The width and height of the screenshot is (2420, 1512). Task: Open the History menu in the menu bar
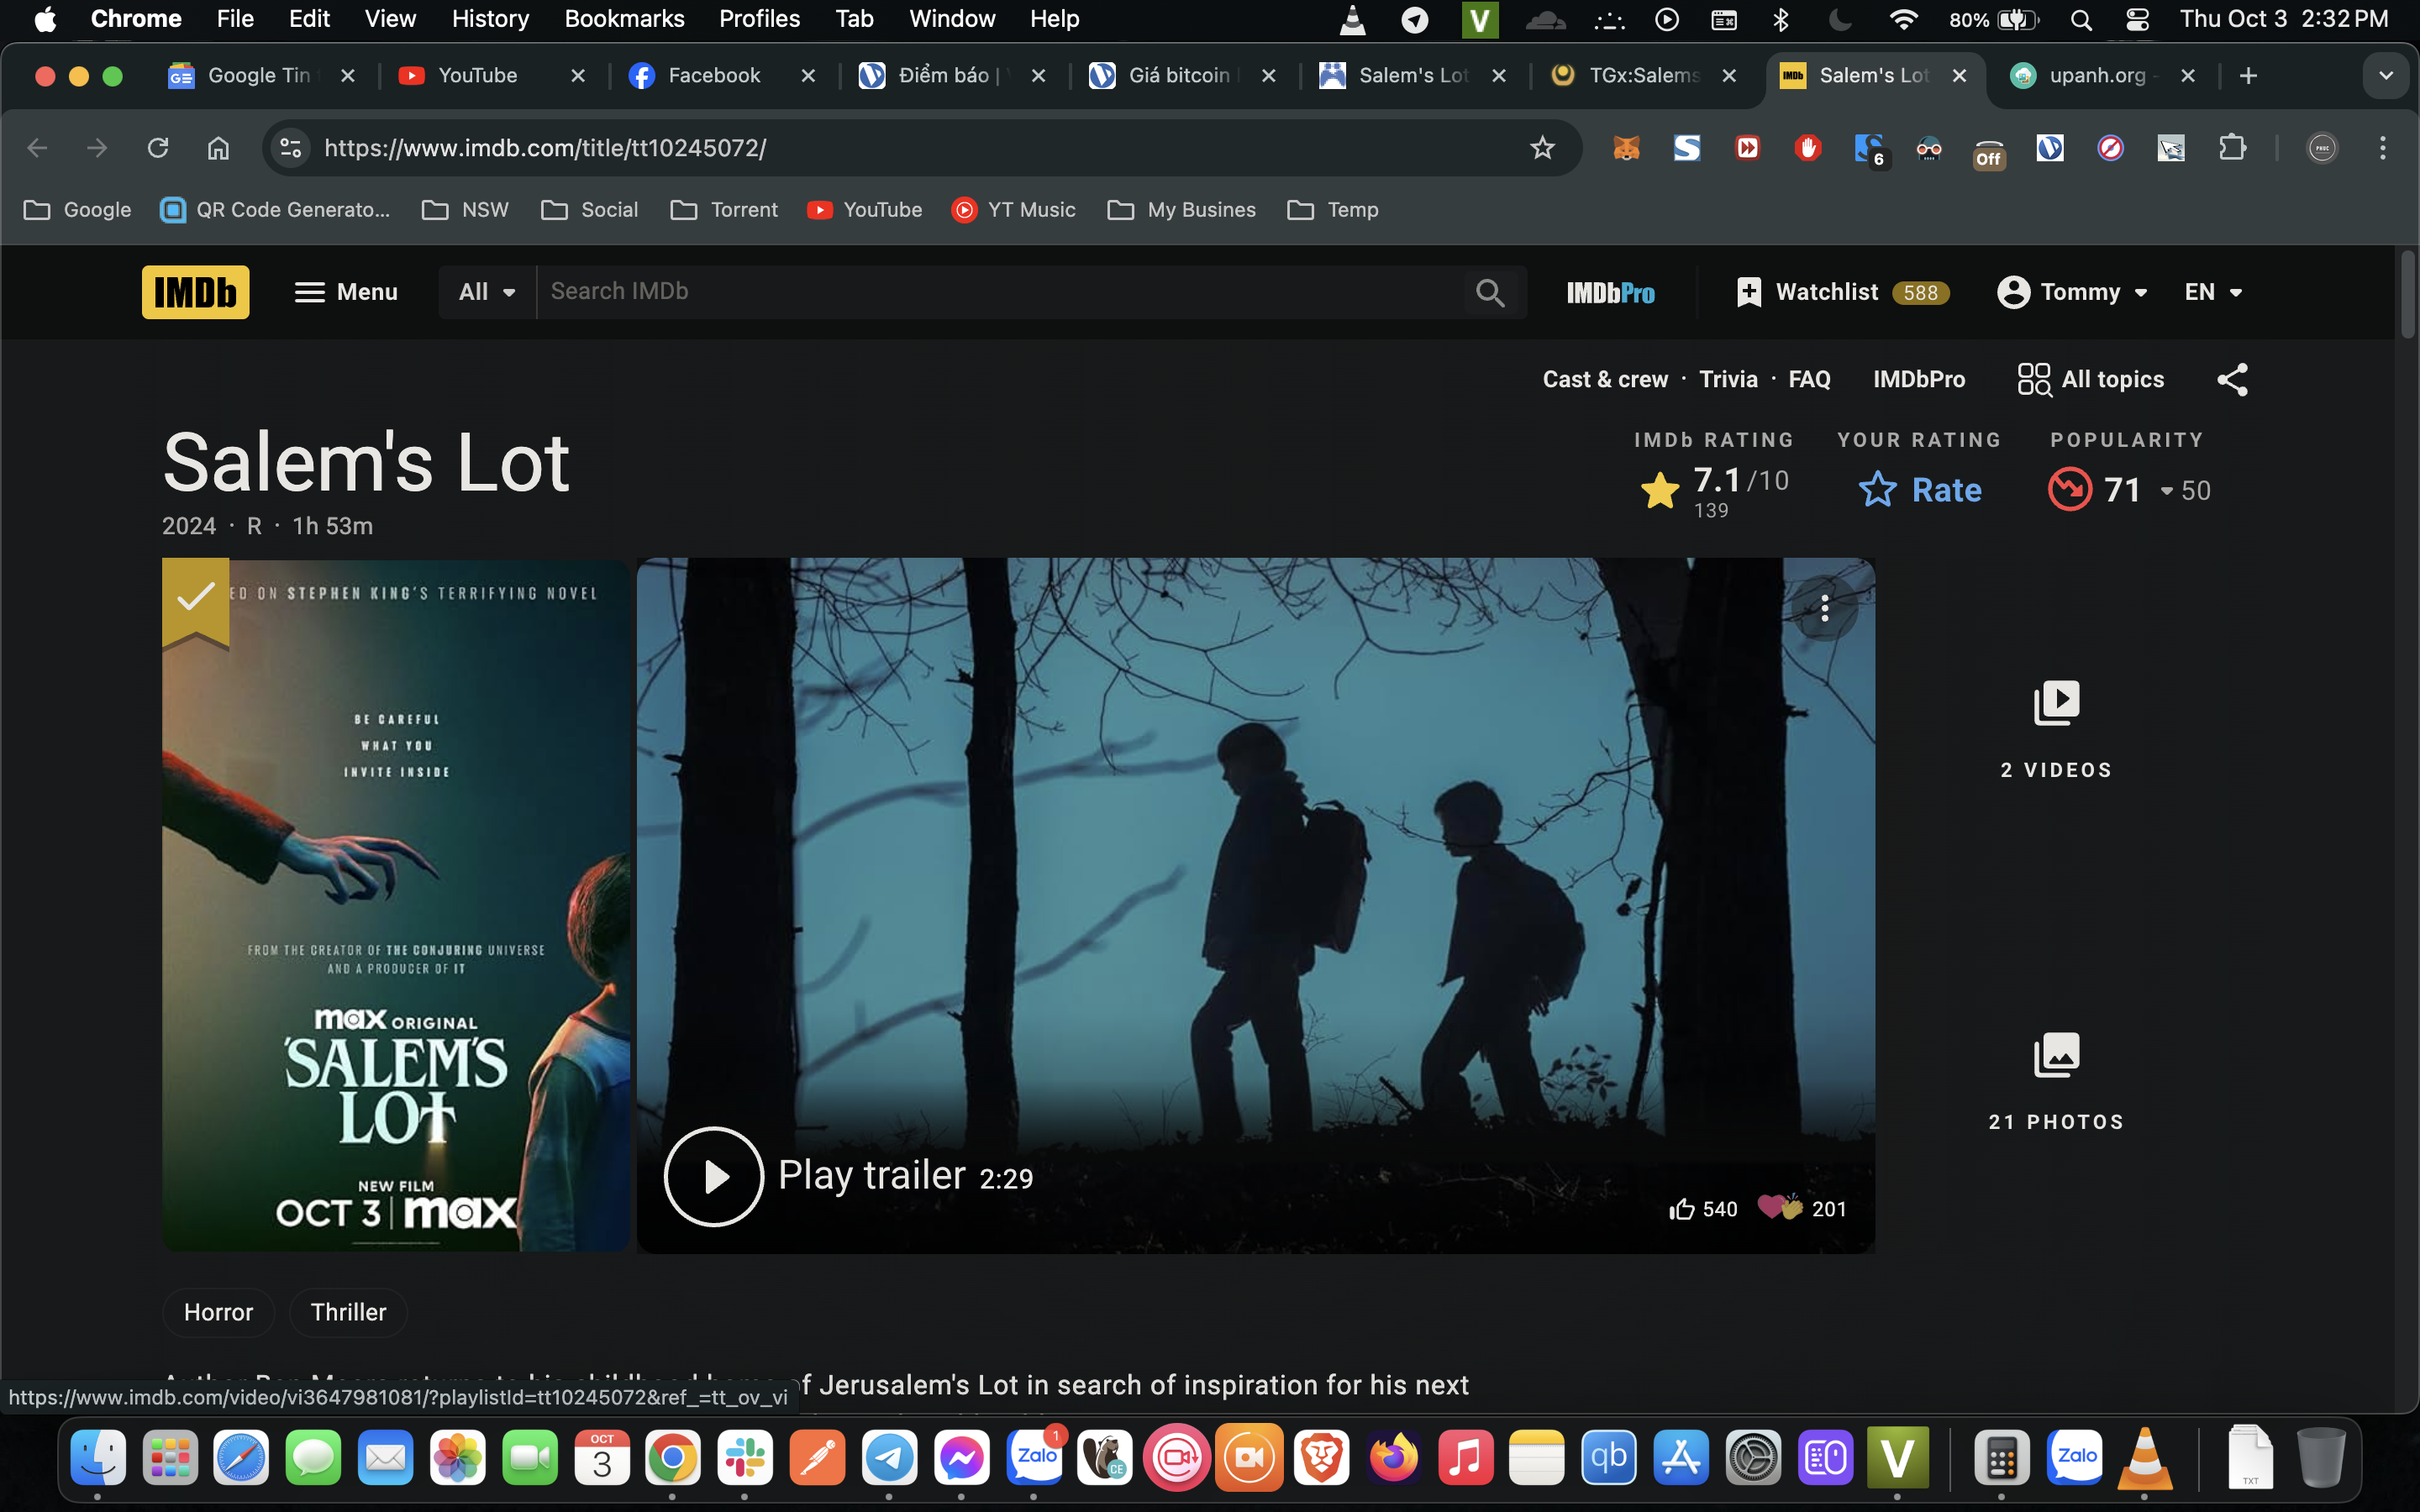(490, 19)
